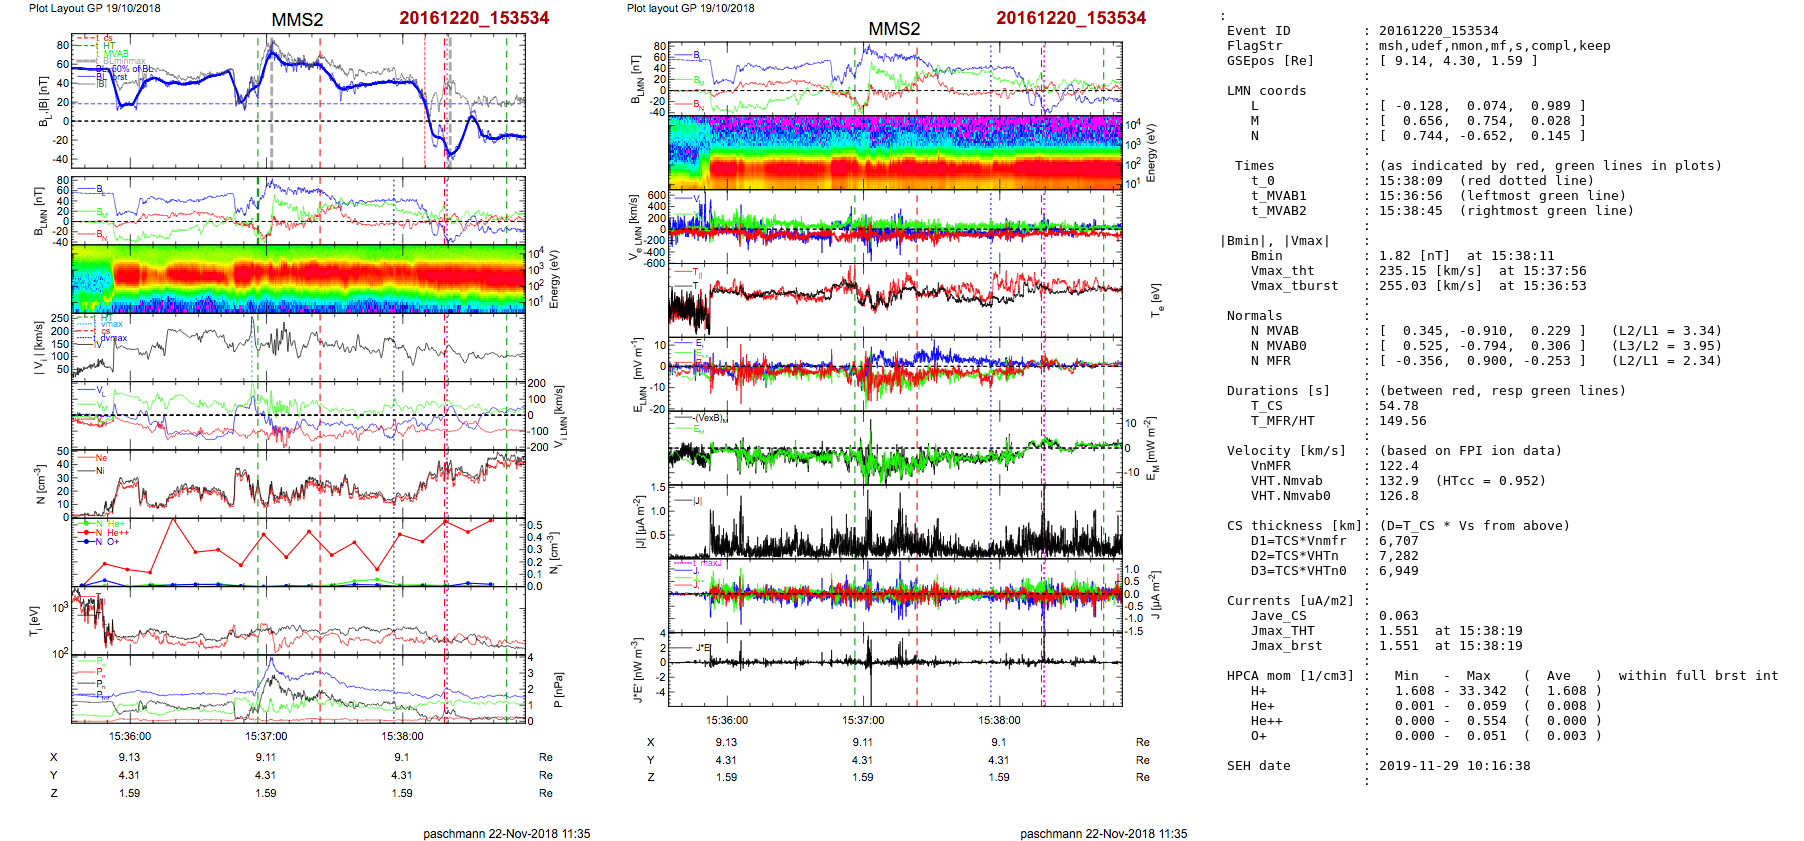1804x841 pixels.
Task: Click the ion energy spectrogram in left plot
Action: [298, 279]
